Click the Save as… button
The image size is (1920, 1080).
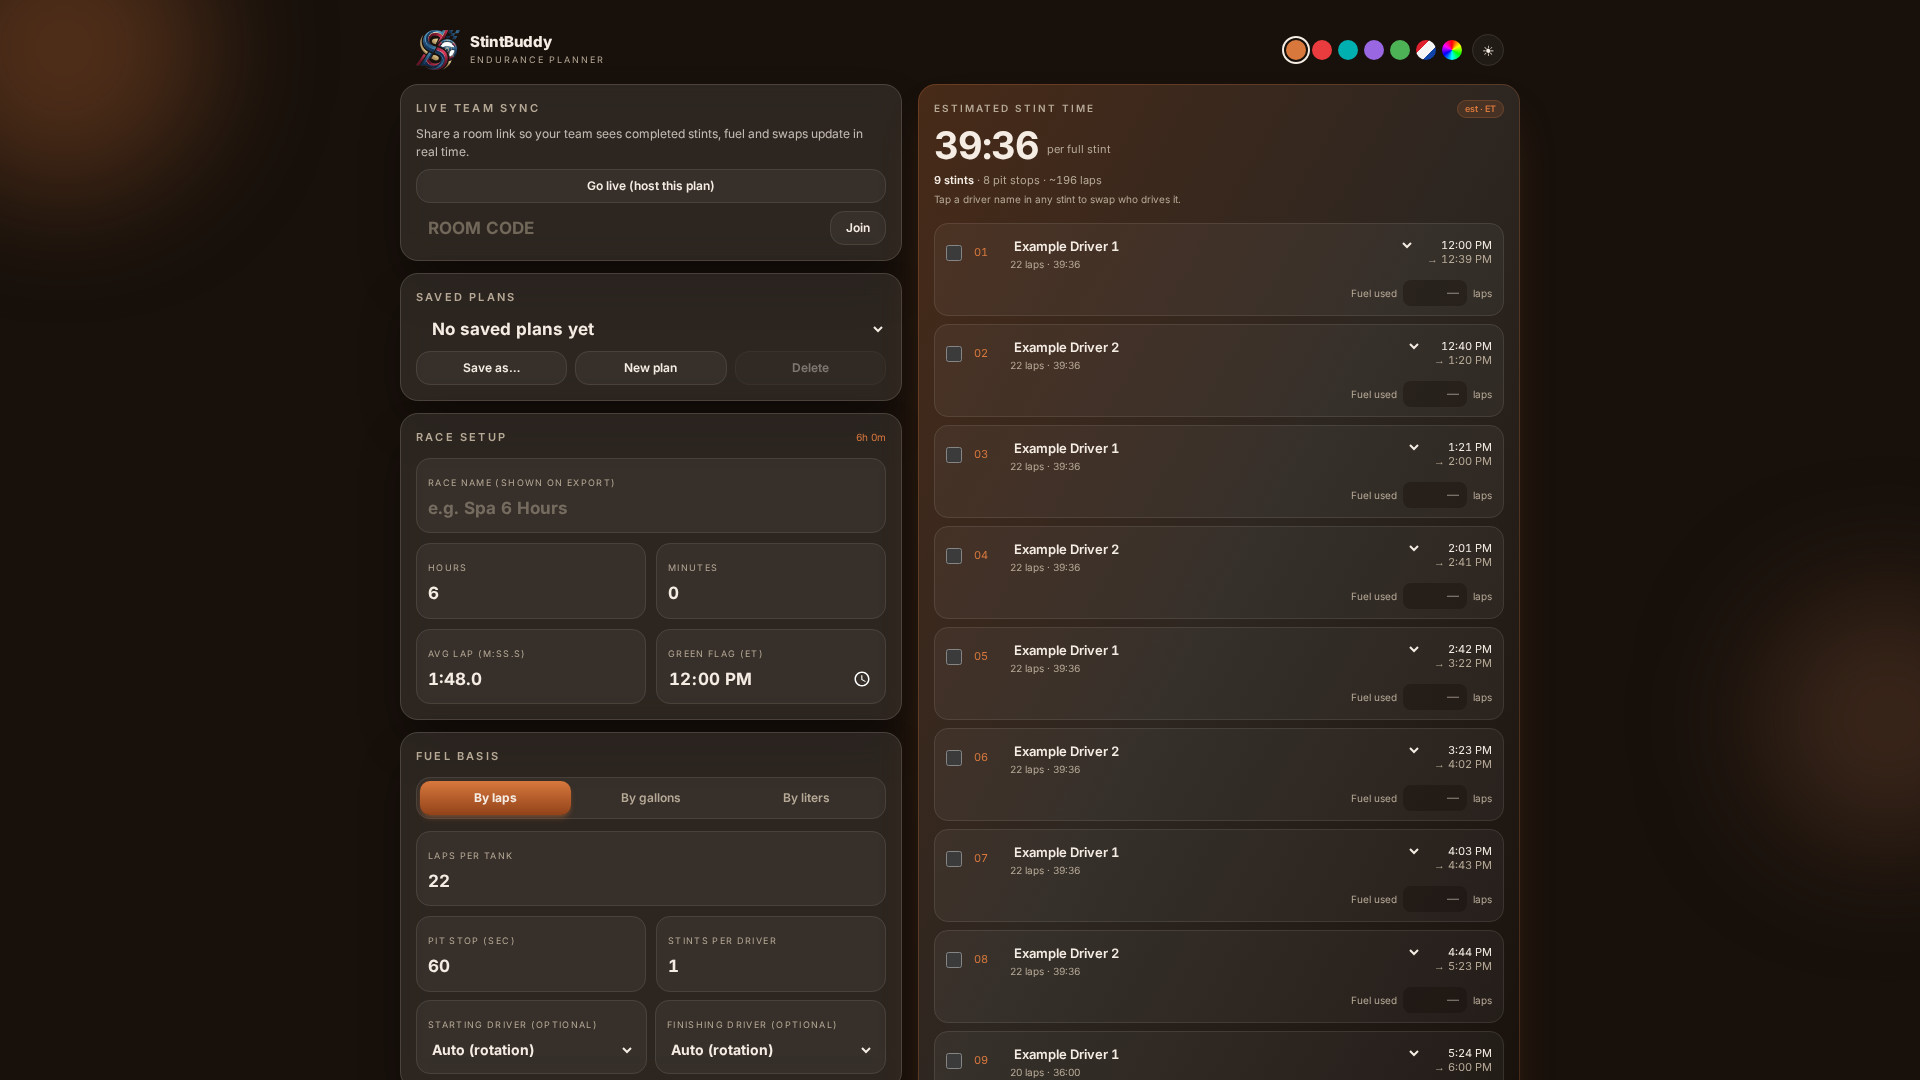491,368
